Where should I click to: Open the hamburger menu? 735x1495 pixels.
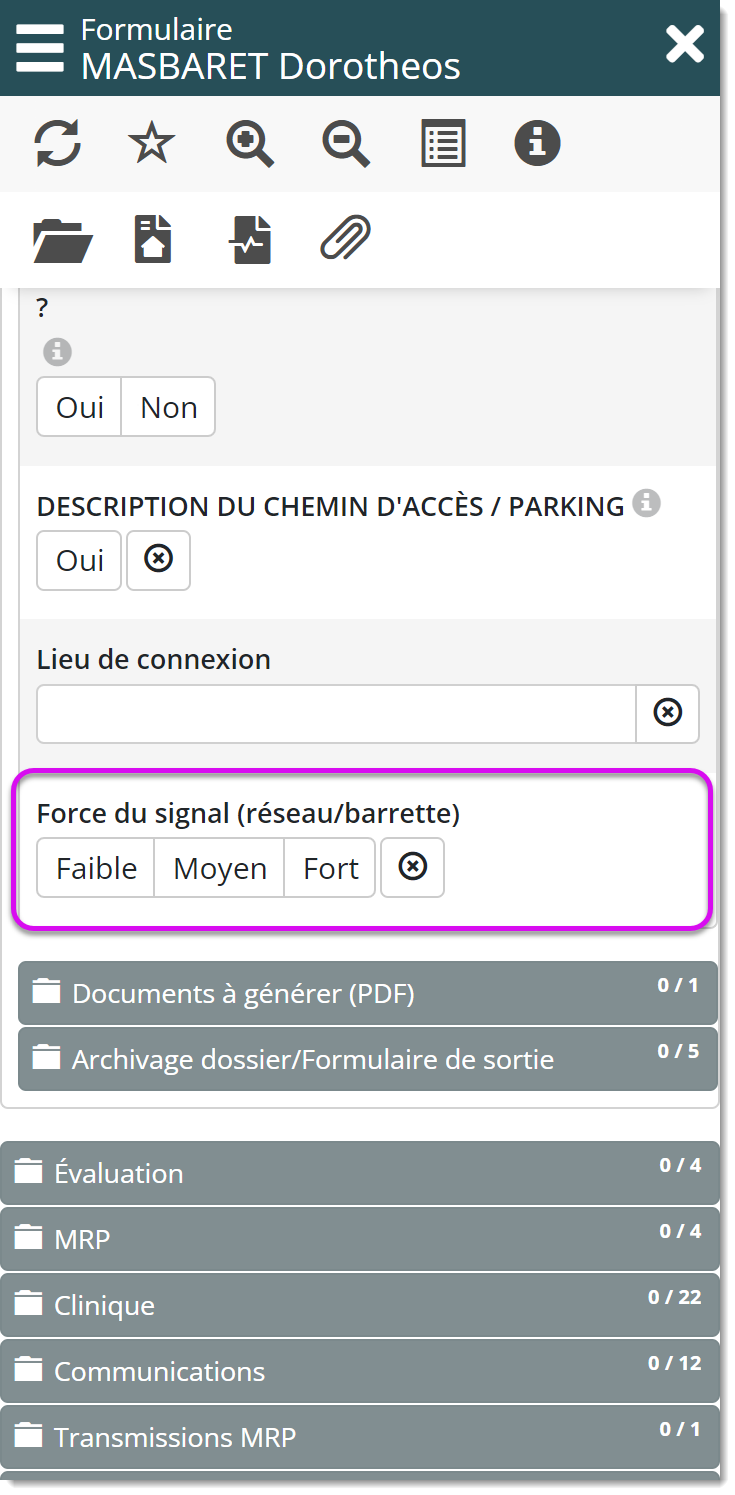(40, 47)
